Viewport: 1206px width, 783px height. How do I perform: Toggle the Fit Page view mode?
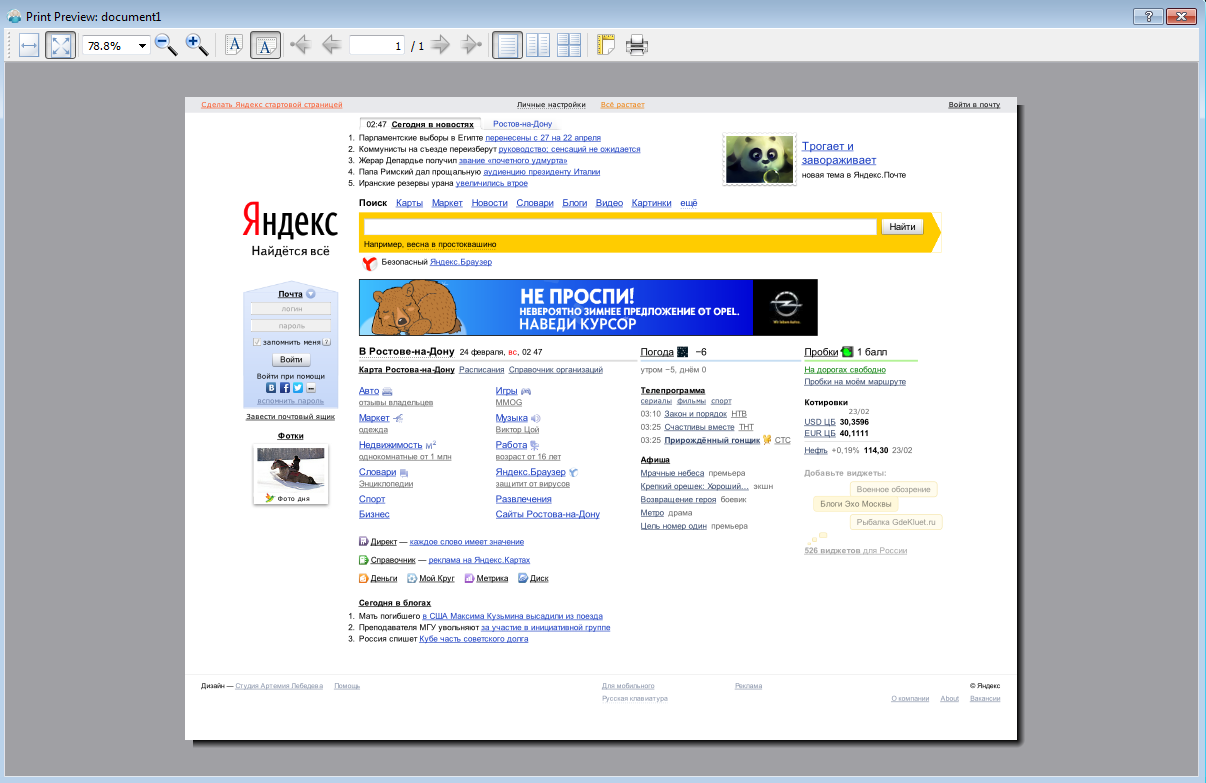pyautogui.click(x=60, y=45)
